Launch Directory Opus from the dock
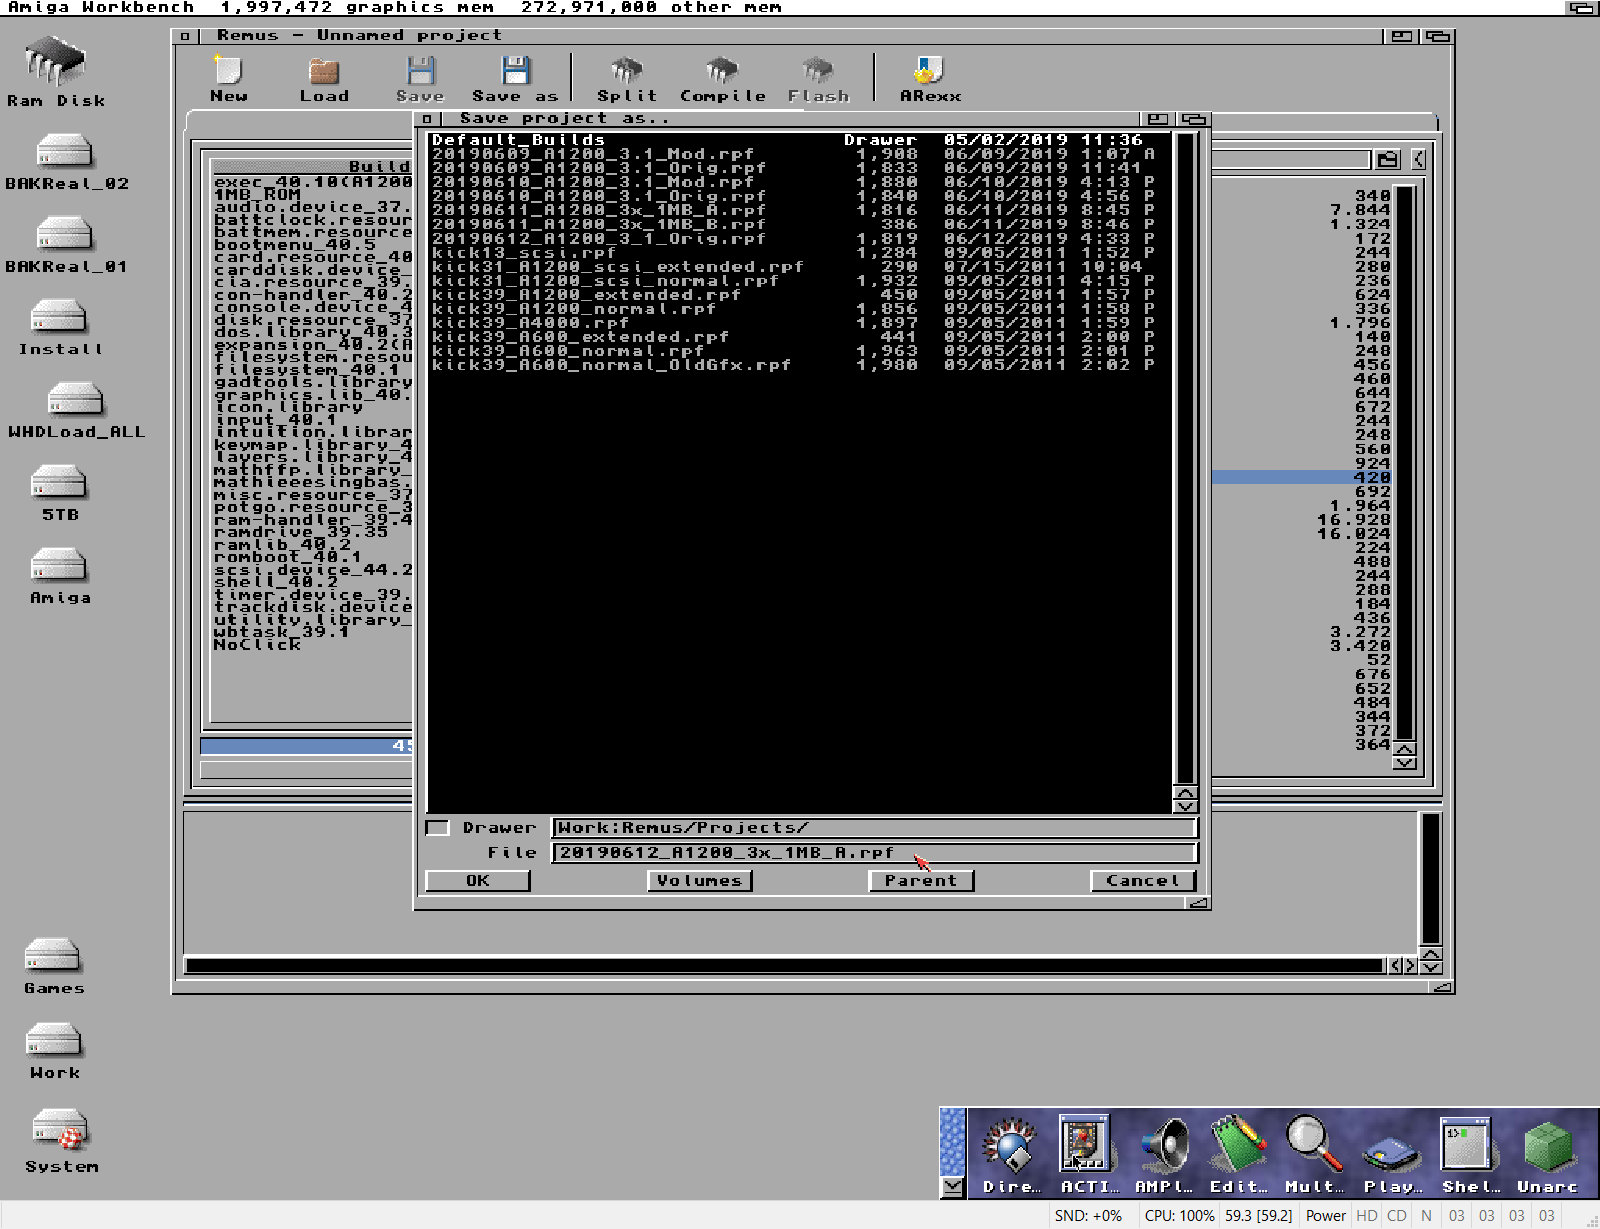1600x1229 pixels. [x=1011, y=1154]
